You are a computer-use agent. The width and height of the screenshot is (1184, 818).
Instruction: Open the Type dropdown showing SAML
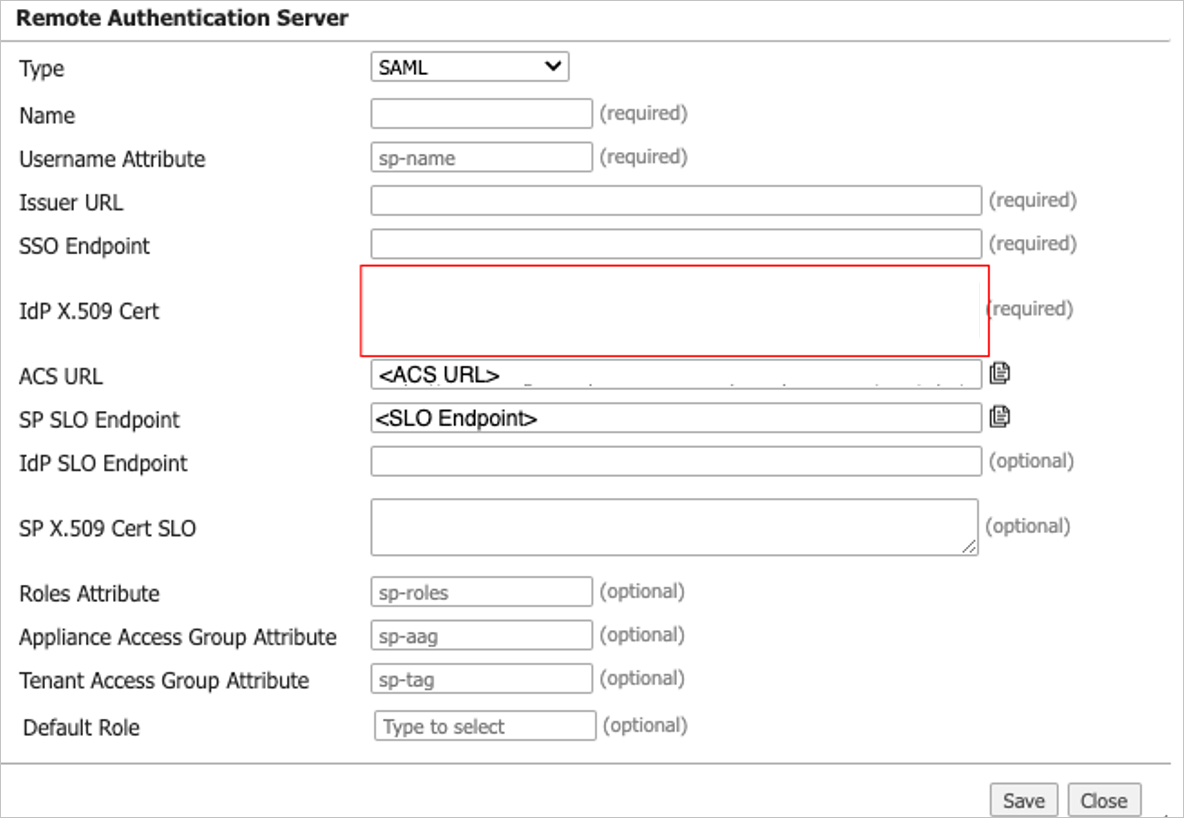coord(470,66)
